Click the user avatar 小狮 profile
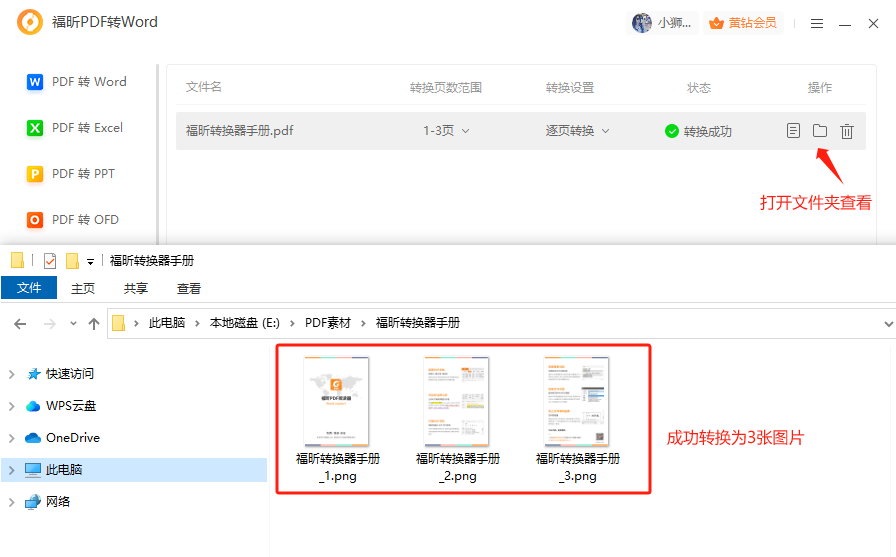 [663, 23]
